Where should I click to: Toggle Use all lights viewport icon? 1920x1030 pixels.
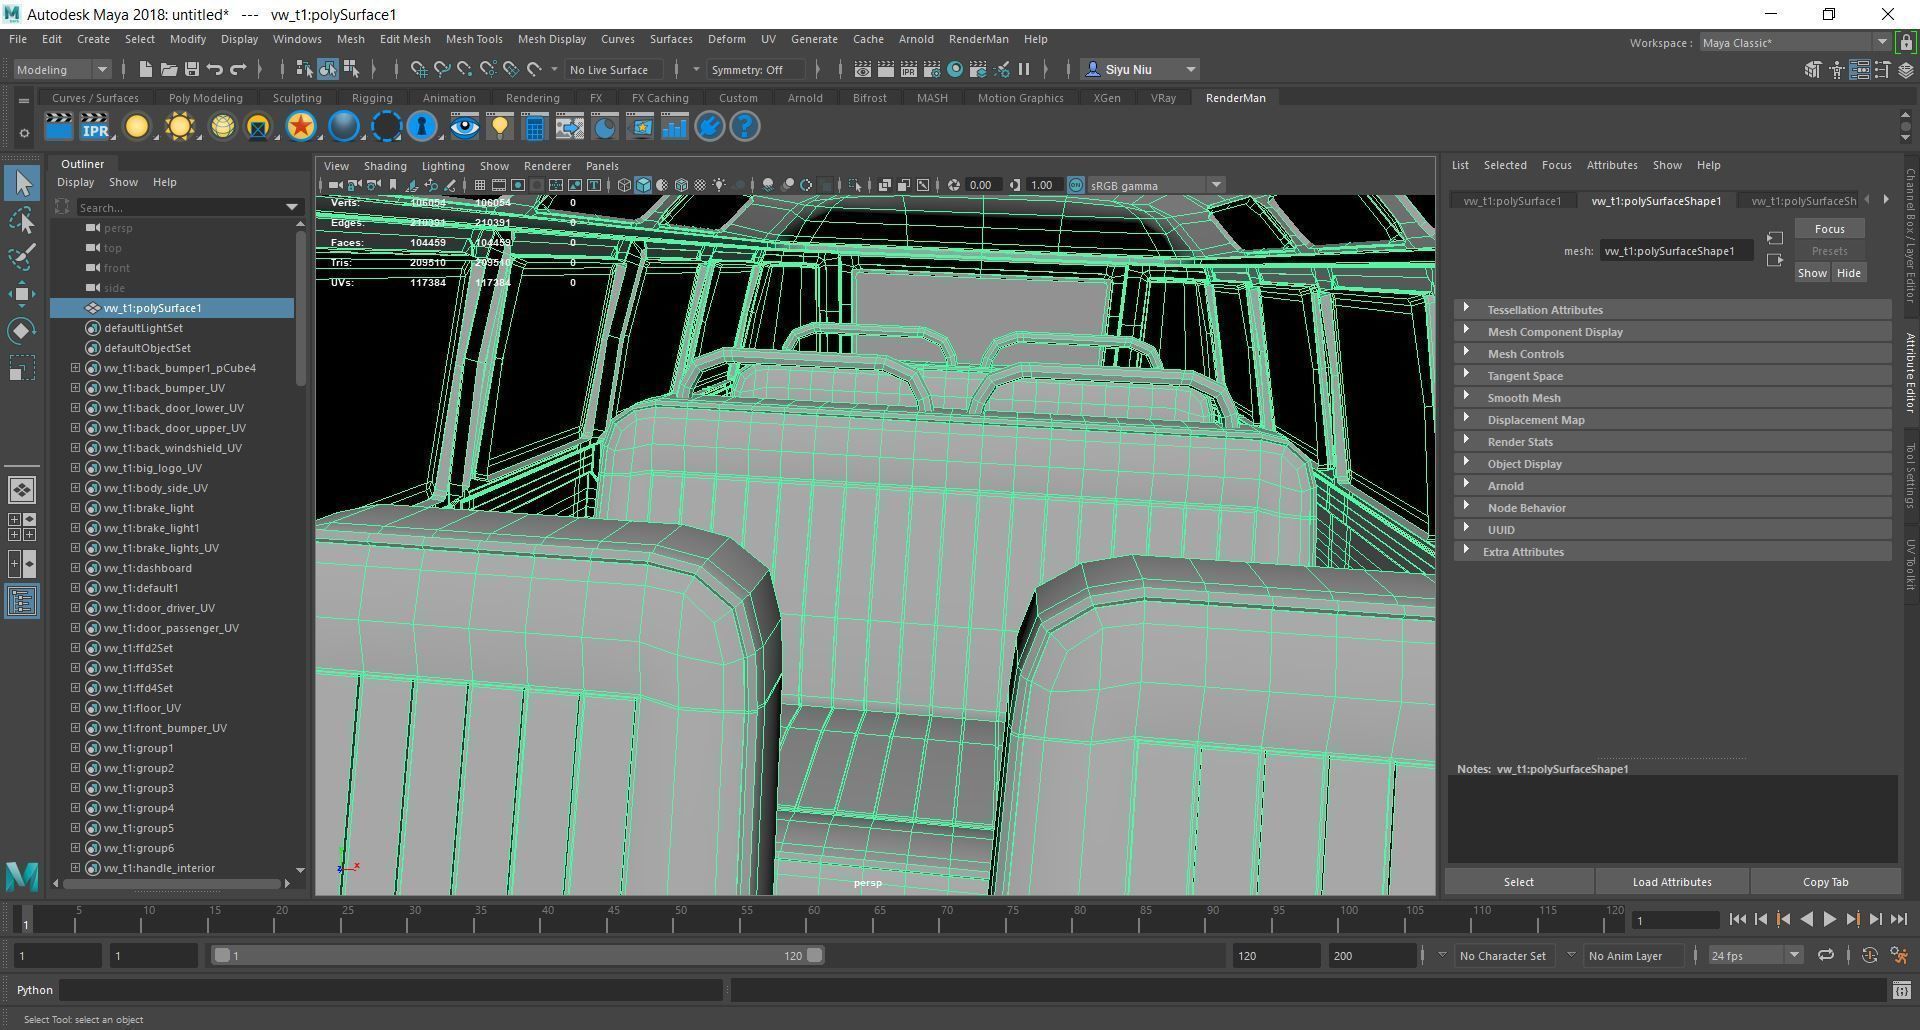[x=718, y=185]
